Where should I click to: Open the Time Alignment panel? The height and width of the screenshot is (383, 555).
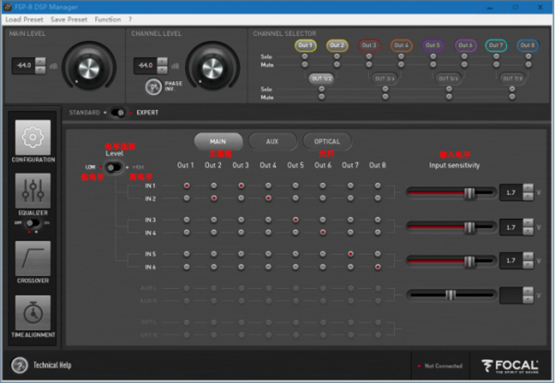(33, 313)
